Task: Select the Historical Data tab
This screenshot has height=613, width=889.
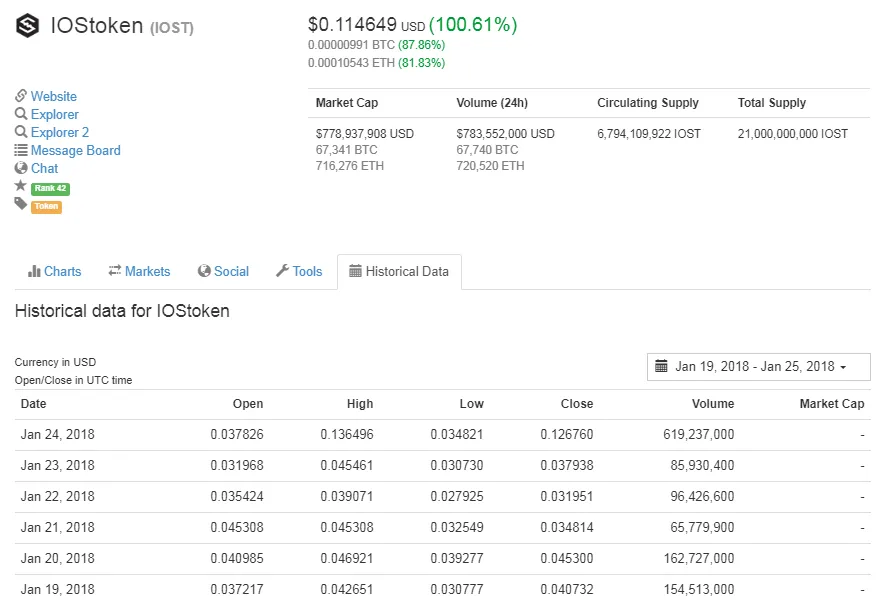Action: [x=399, y=272]
